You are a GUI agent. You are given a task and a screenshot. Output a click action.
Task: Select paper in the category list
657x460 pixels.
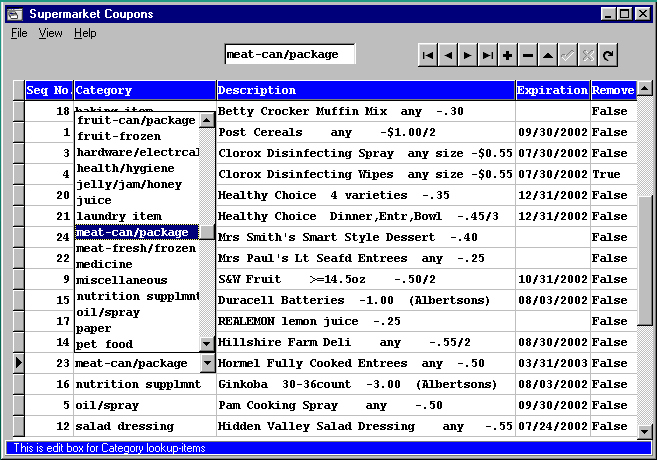coord(137,328)
